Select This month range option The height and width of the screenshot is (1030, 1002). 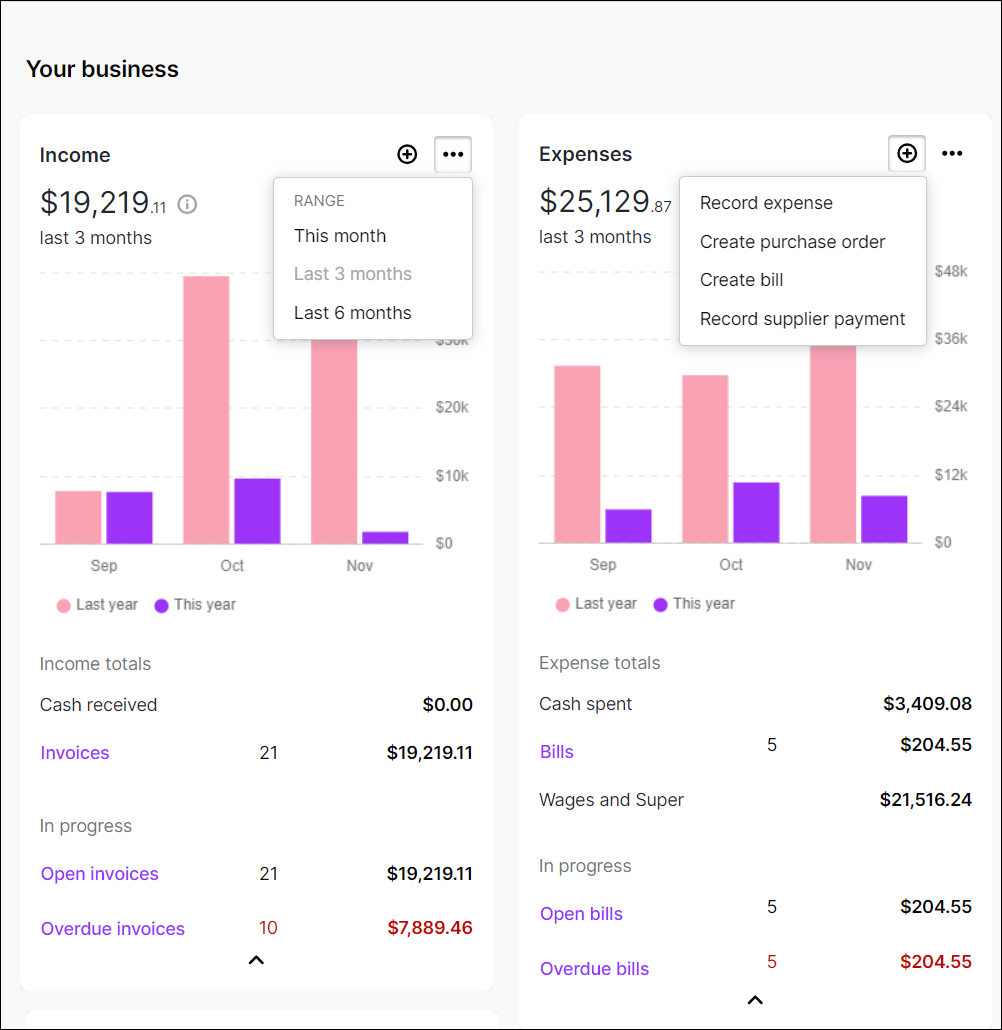(340, 236)
